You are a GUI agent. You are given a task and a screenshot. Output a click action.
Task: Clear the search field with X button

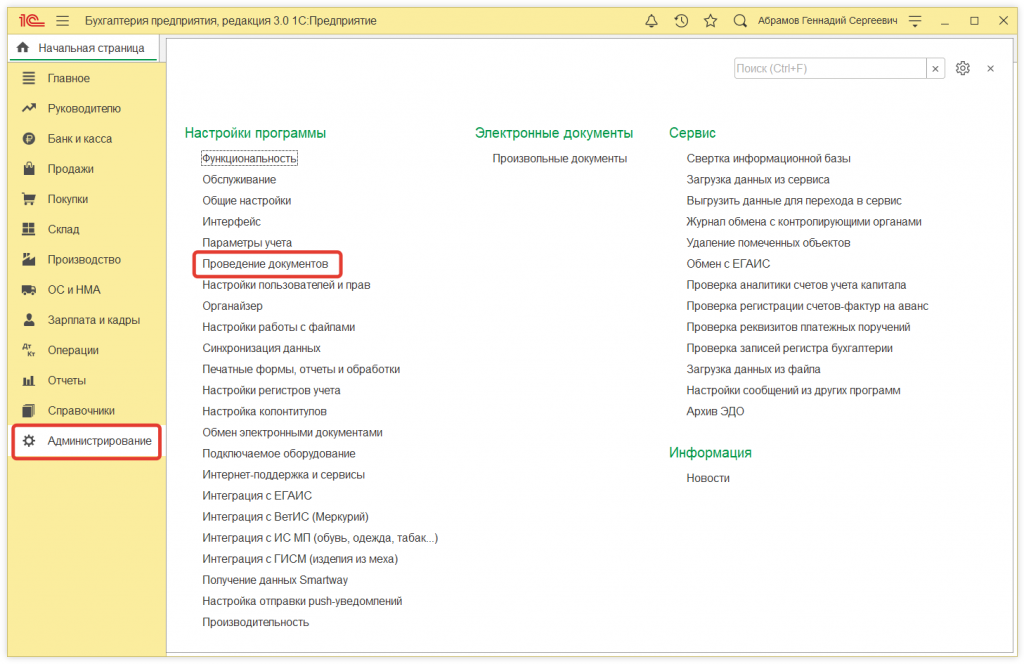coord(936,68)
